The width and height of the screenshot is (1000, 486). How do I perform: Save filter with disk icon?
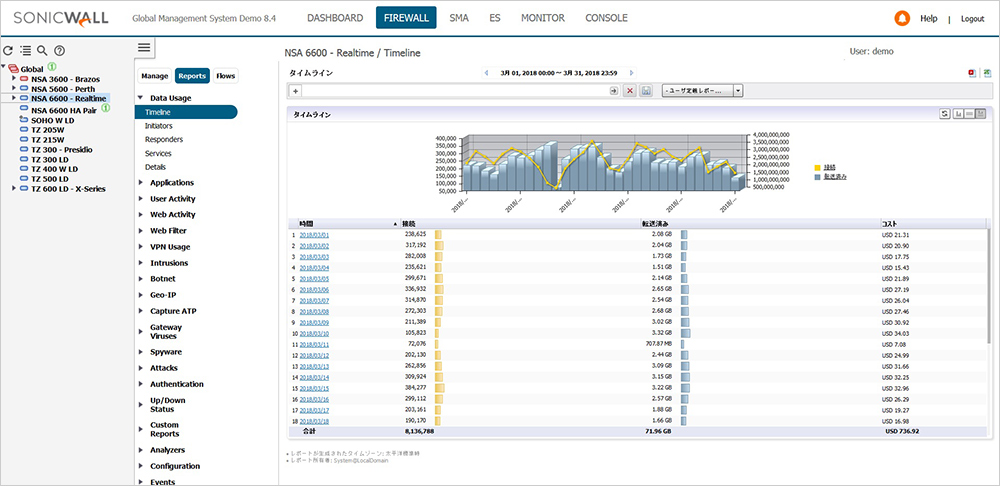[x=645, y=91]
